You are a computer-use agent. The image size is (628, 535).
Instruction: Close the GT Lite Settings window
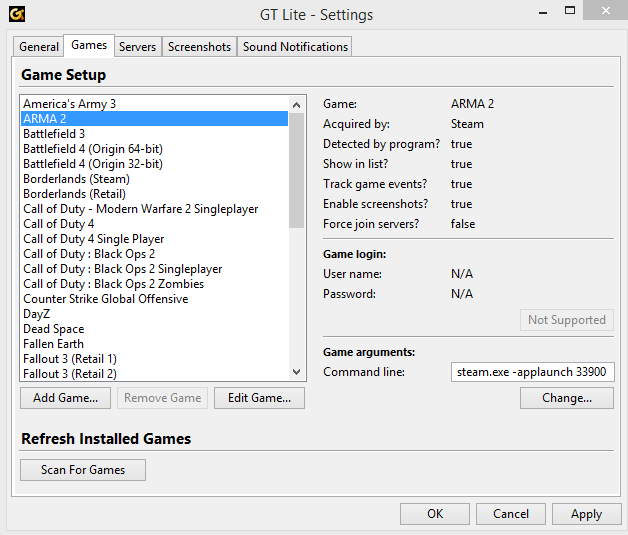tap(606, 10)
